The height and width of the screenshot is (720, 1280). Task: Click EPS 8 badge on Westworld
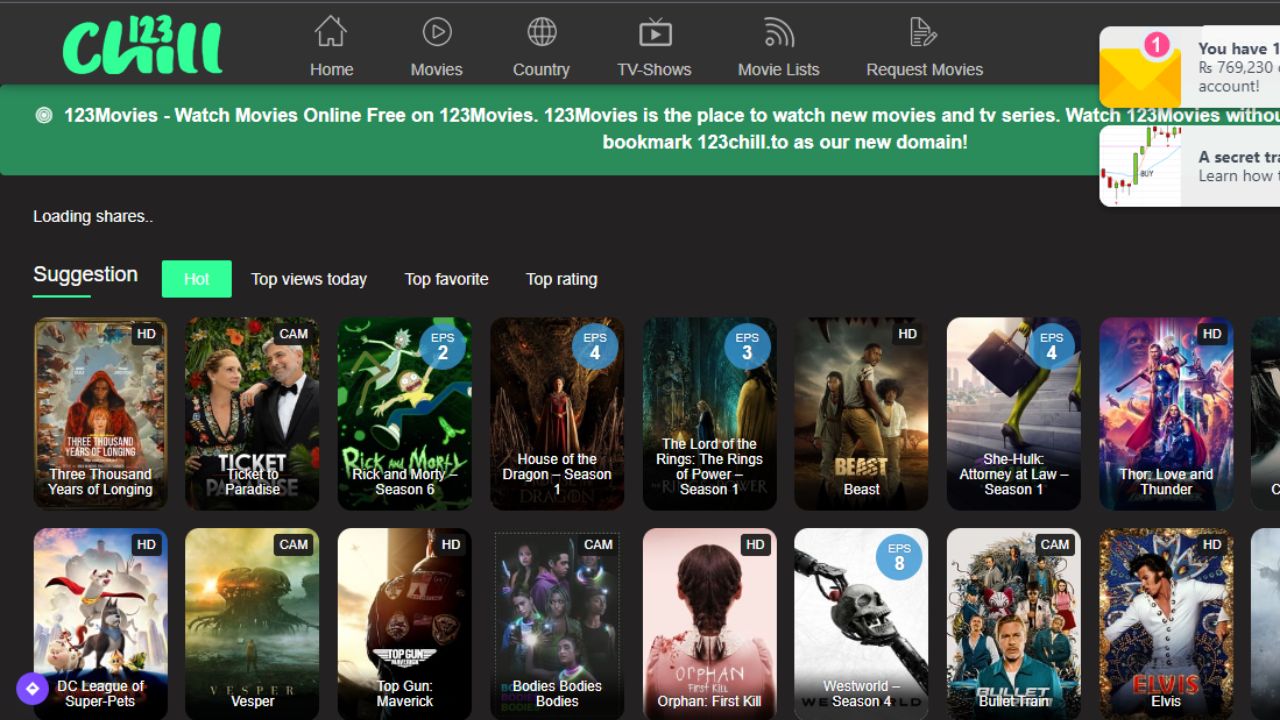(x=899, y=556)
